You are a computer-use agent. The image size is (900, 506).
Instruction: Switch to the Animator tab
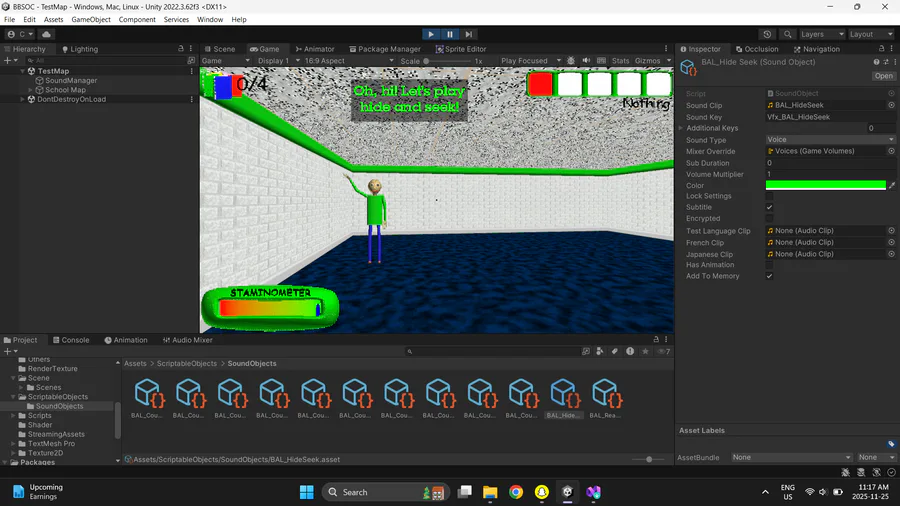click(x=315, y=49)
